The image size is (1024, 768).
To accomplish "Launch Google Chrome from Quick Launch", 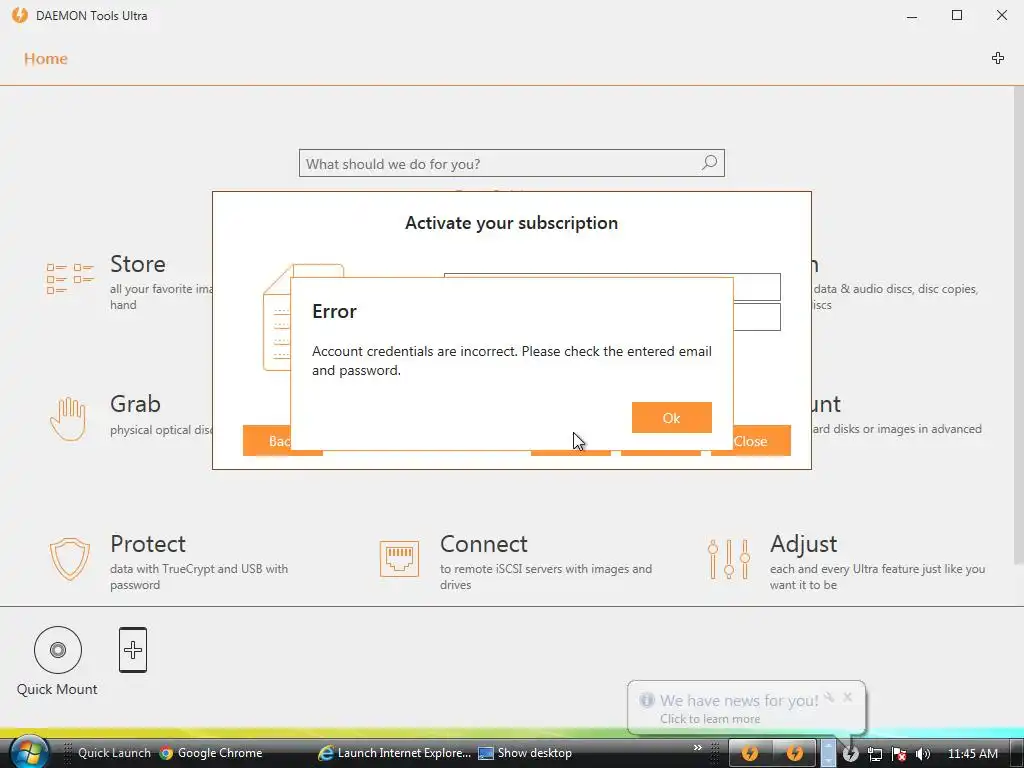I will click(x=210, y=753).
